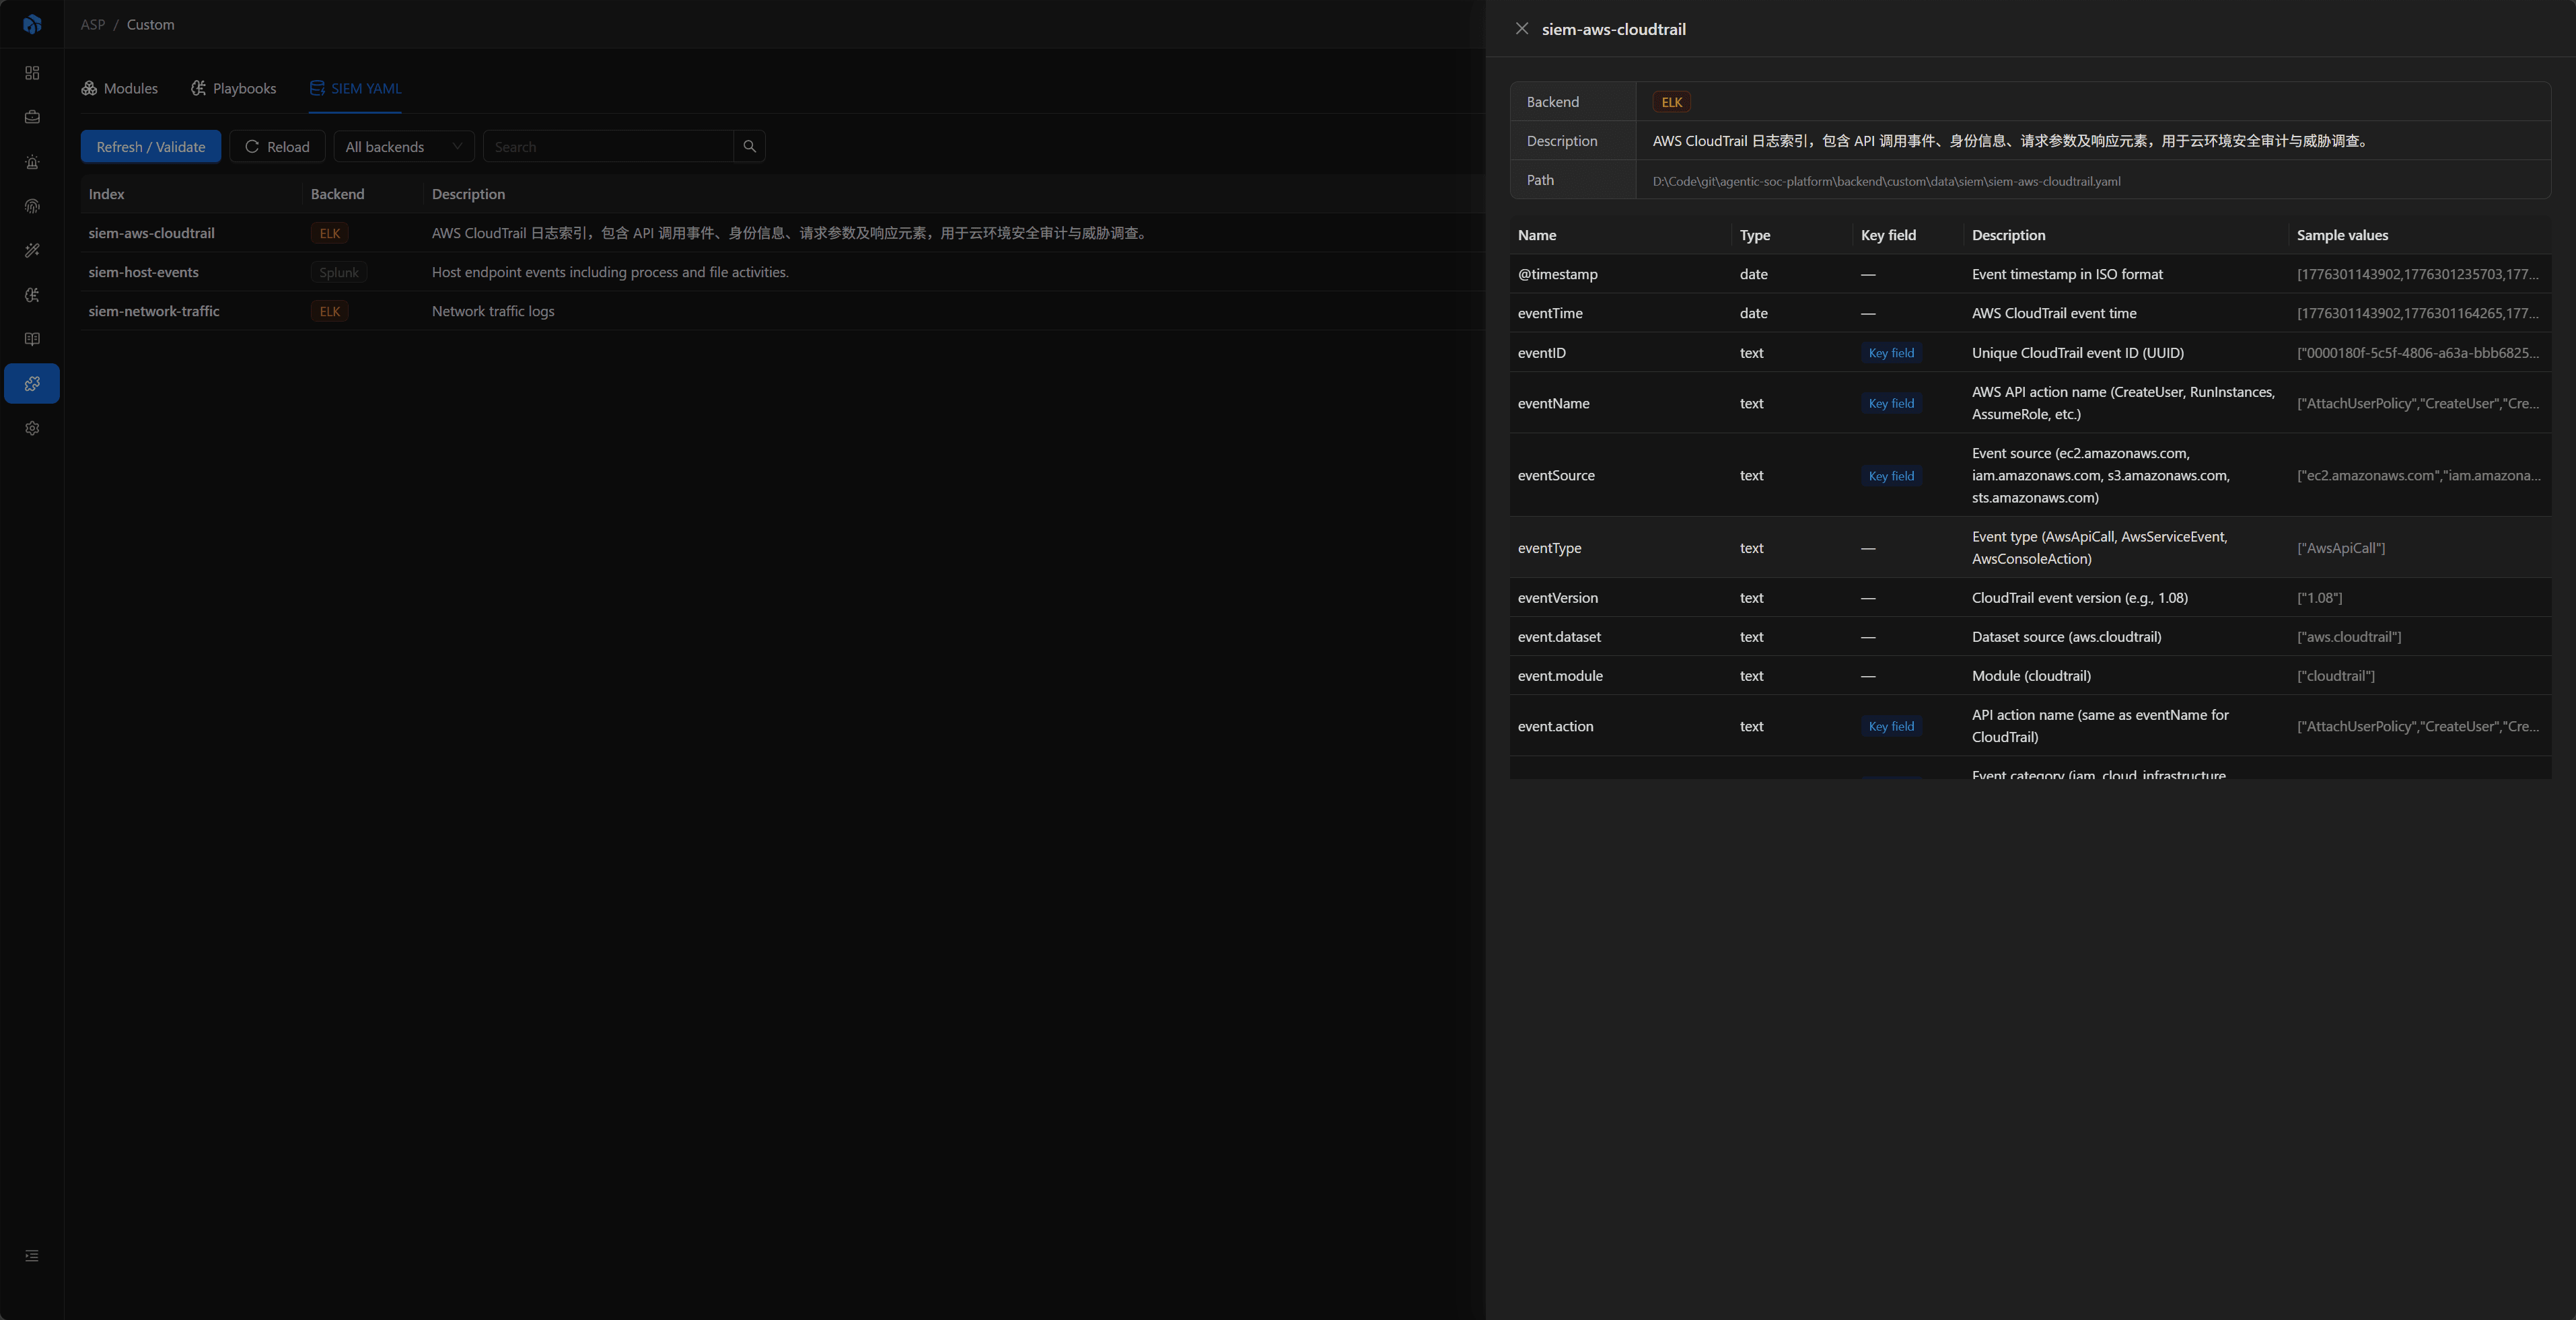The width and height of the screenshot is (2576, 1320).
Task: Click the Name column header in drawer
Action: coord(1537,235)
